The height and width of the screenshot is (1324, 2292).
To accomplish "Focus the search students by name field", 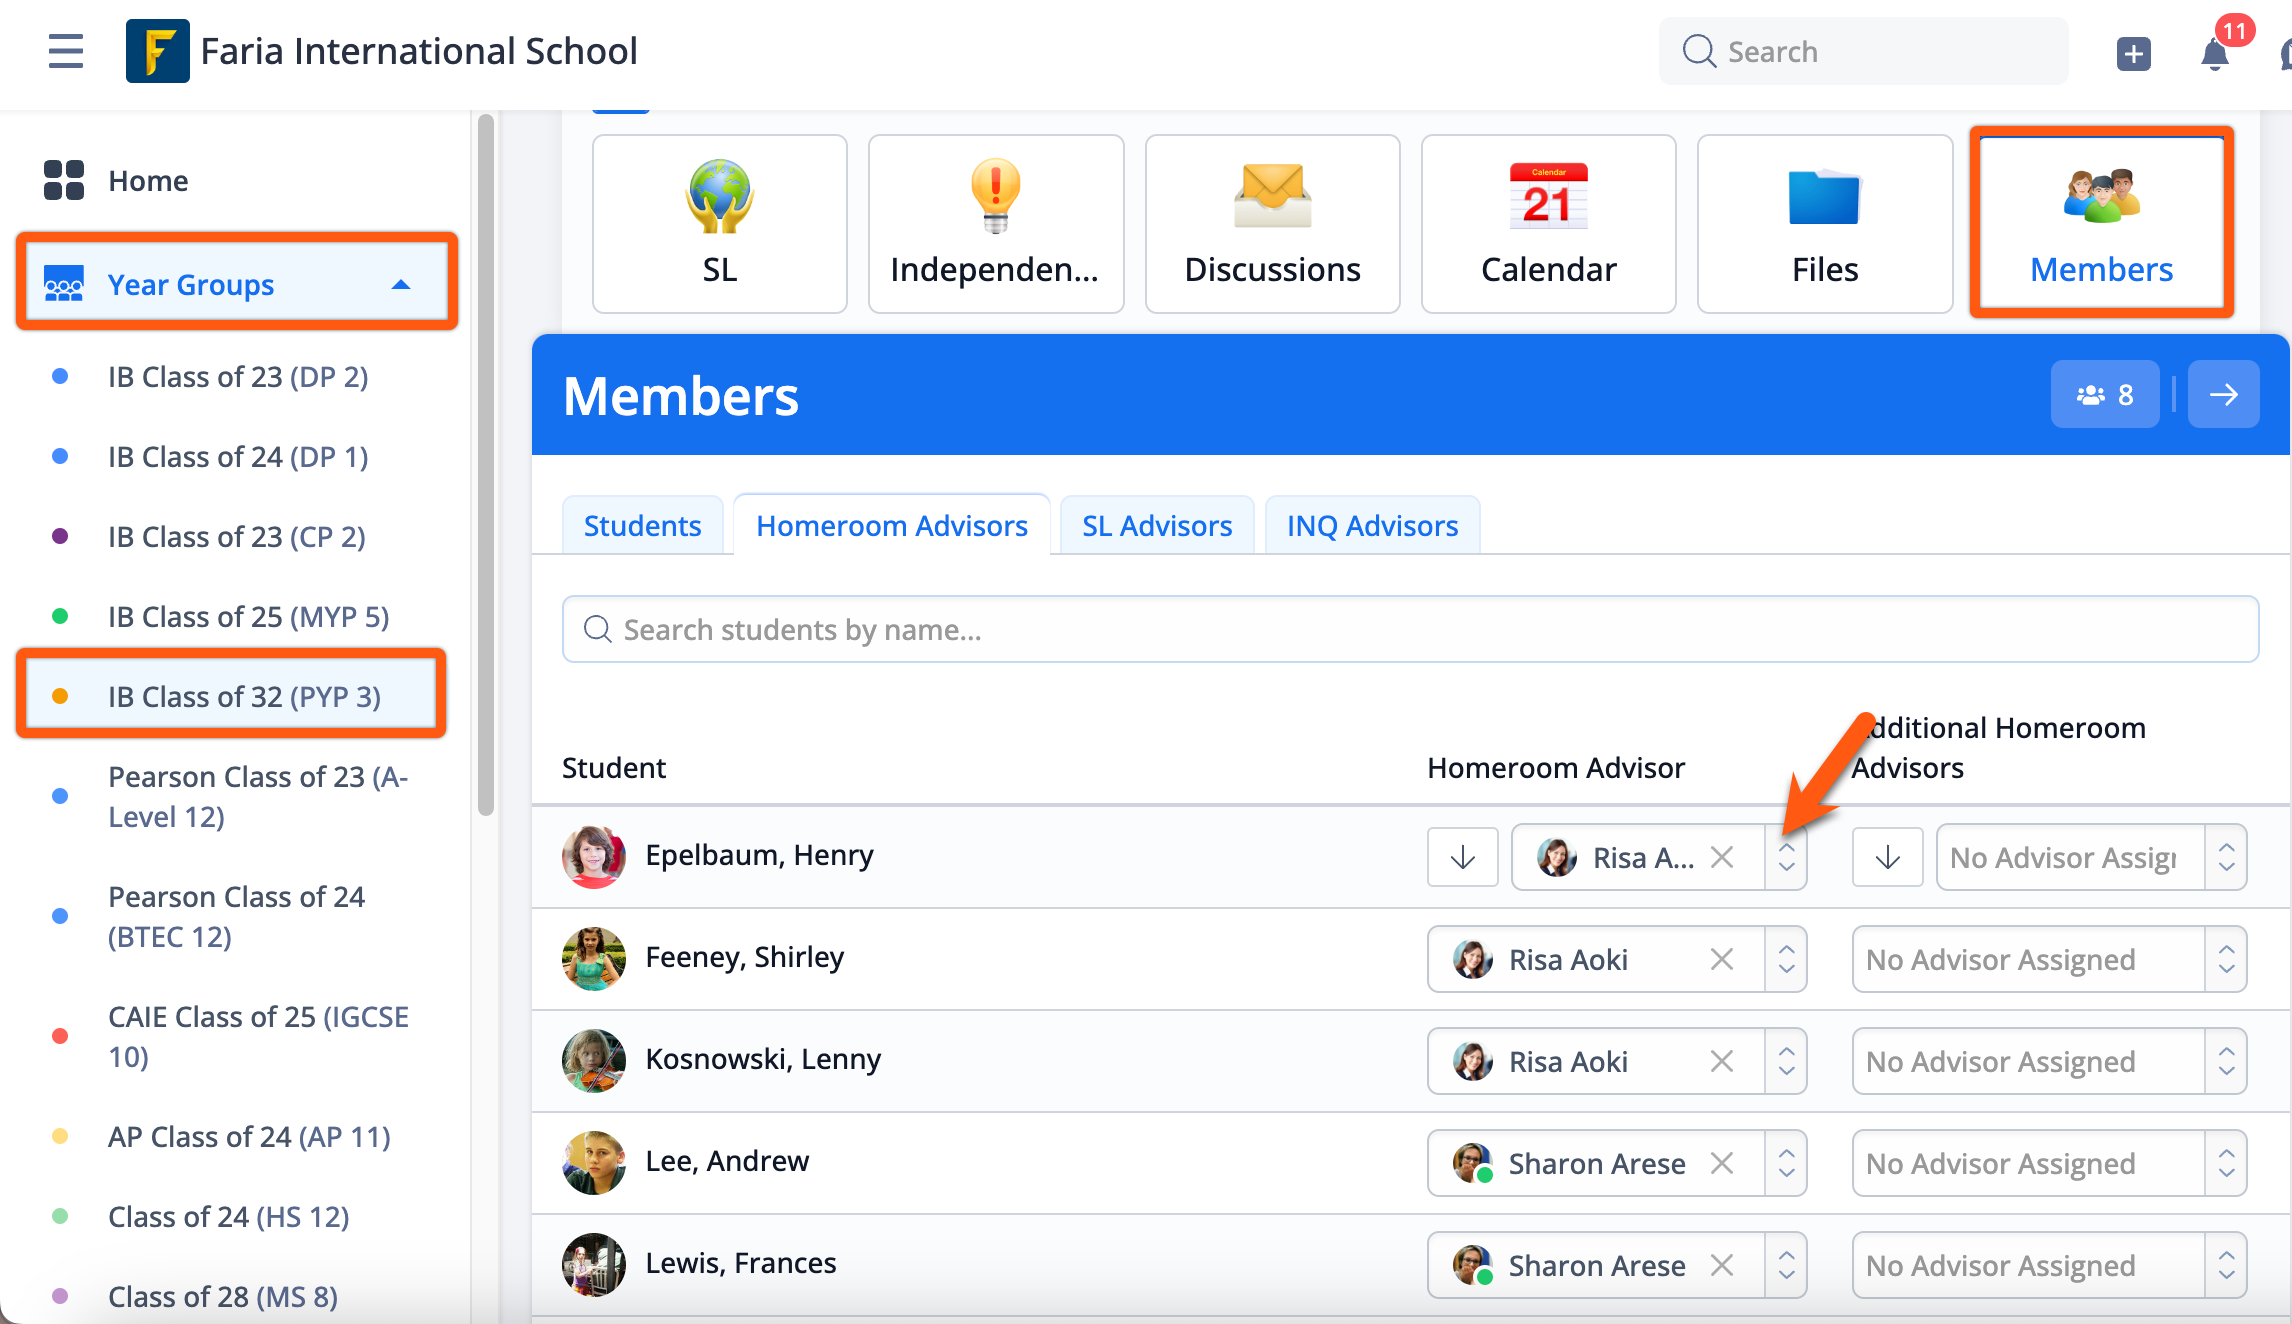I will 1410,630.
